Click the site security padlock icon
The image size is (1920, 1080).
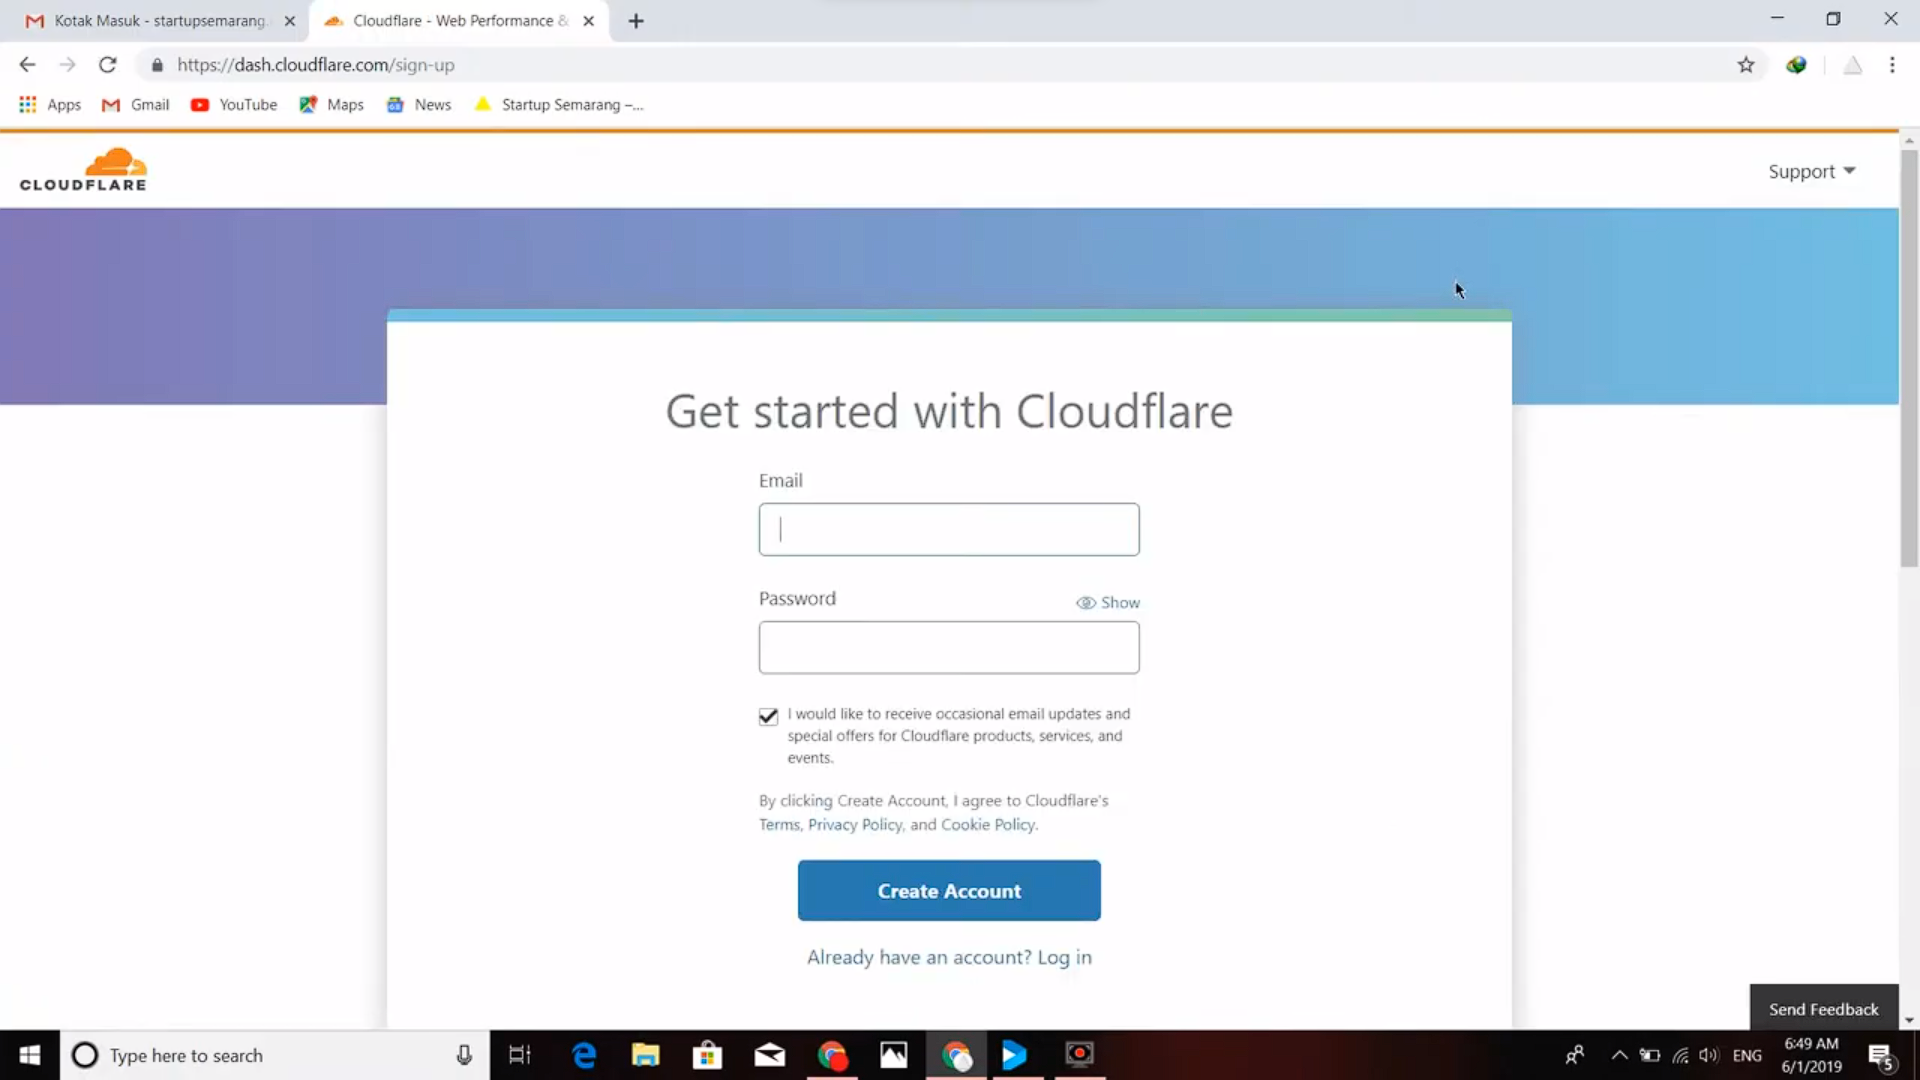pos(157,65)
